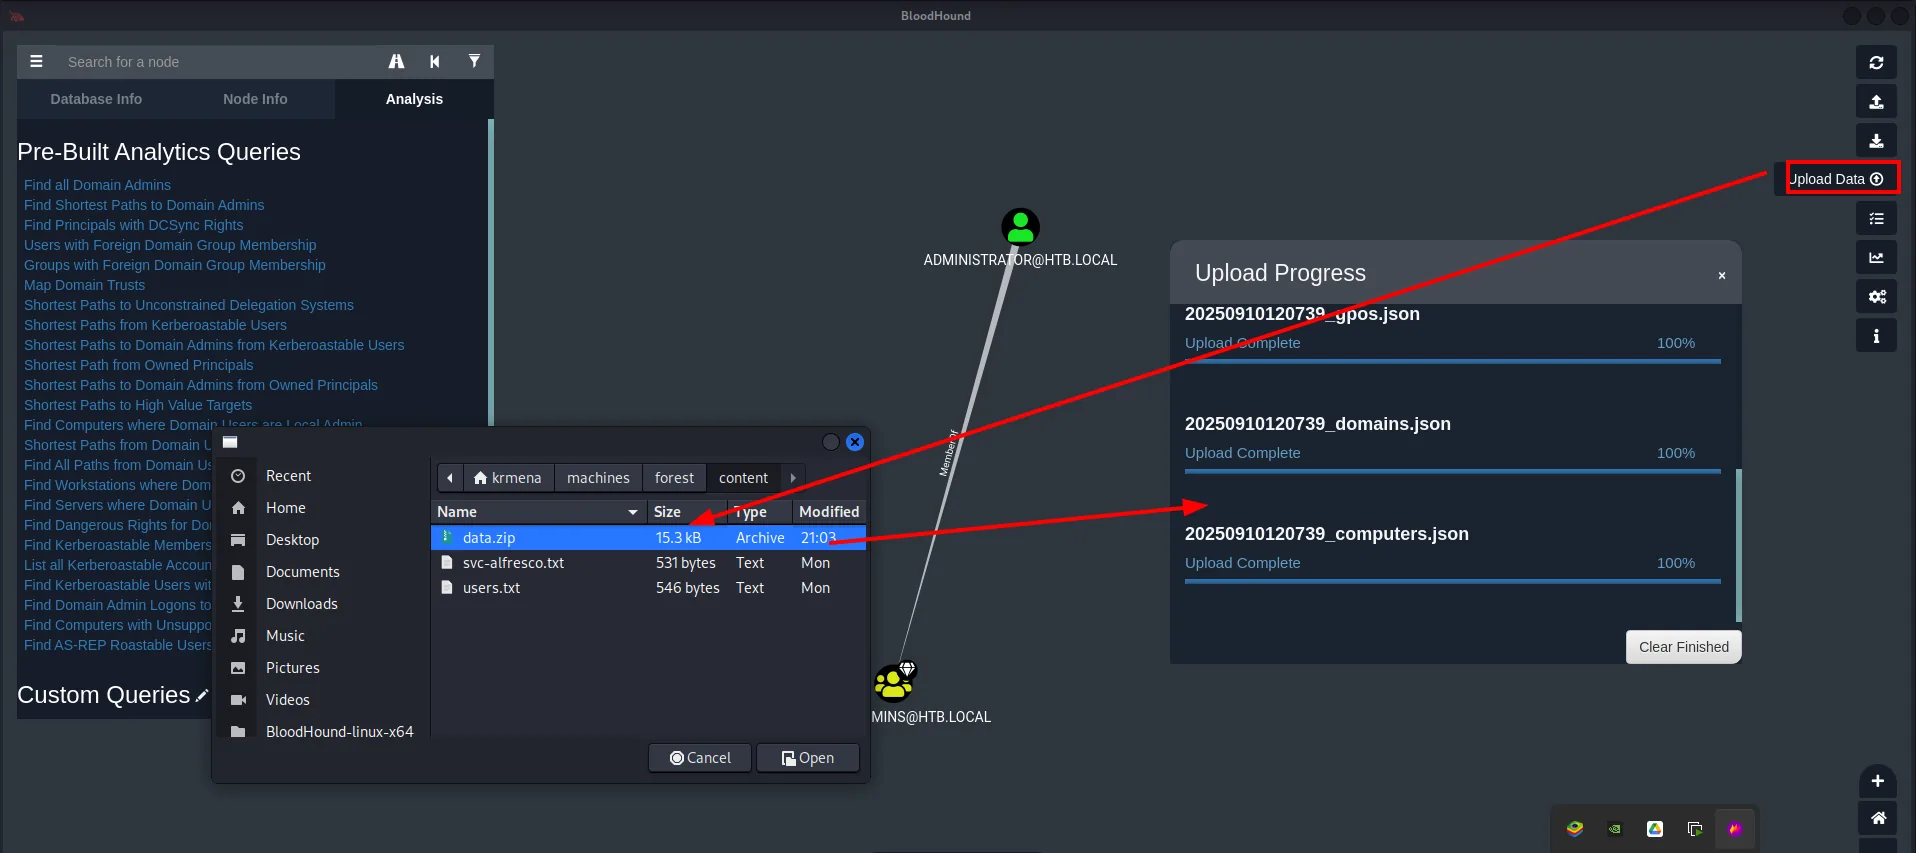
Task: Toggle the hamburger menu to collapse the panel
Action: (36, 62)
